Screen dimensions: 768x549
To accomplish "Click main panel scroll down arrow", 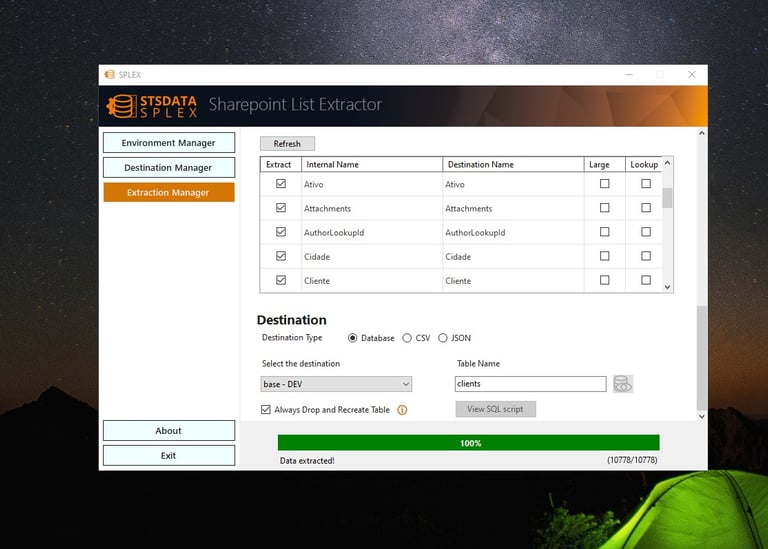I will [x=701, y=416].
